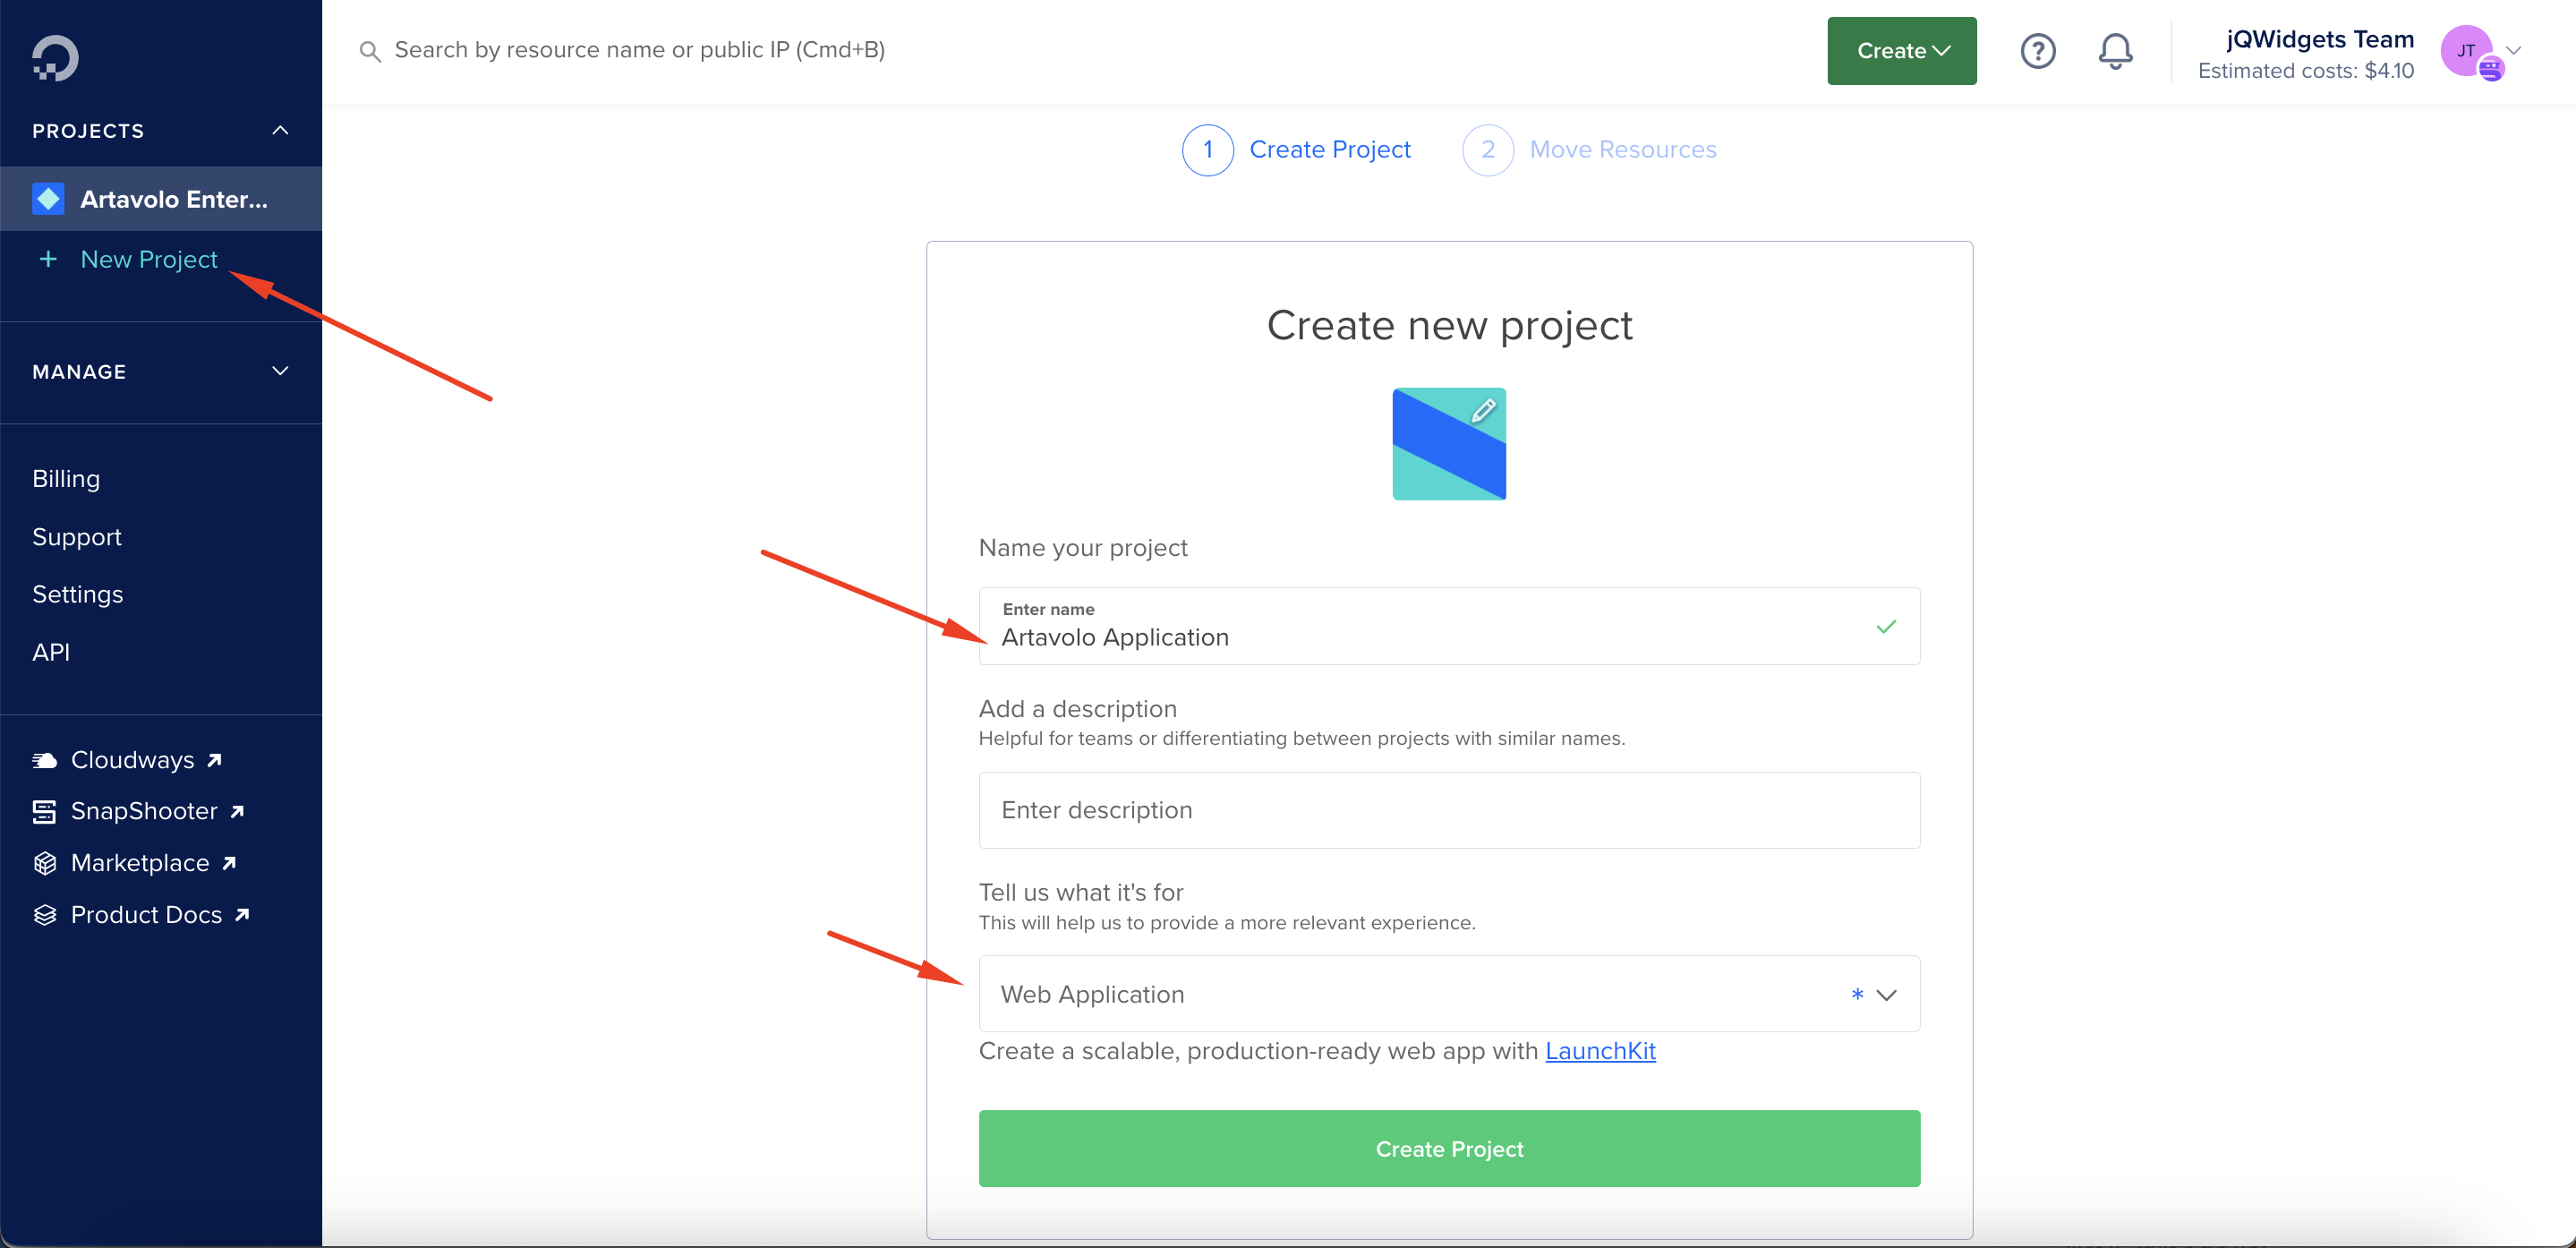The image size is (2576, 1248).
Task: Open the help question mark icon
Action: coord(2037,51)
